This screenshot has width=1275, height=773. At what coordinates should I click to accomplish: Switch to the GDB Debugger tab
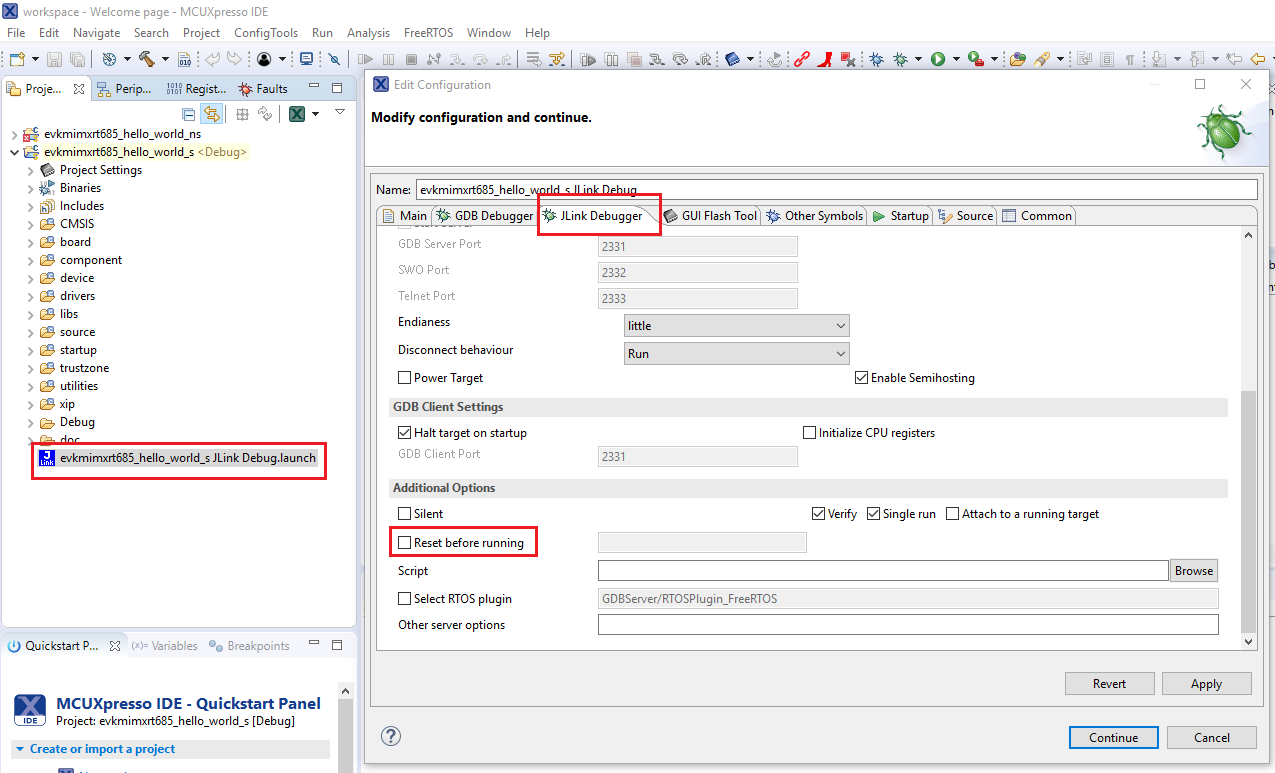tap(484, 216)
